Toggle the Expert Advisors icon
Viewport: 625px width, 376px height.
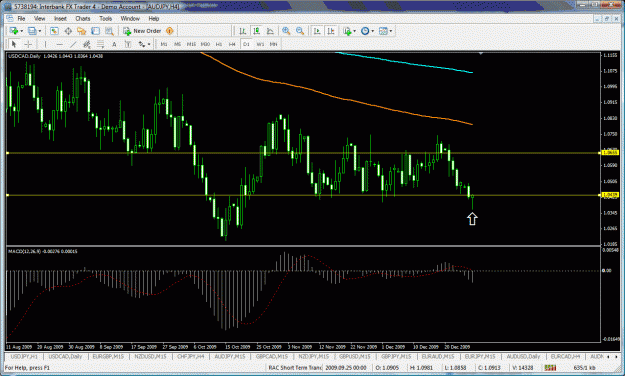coord(170,31)
